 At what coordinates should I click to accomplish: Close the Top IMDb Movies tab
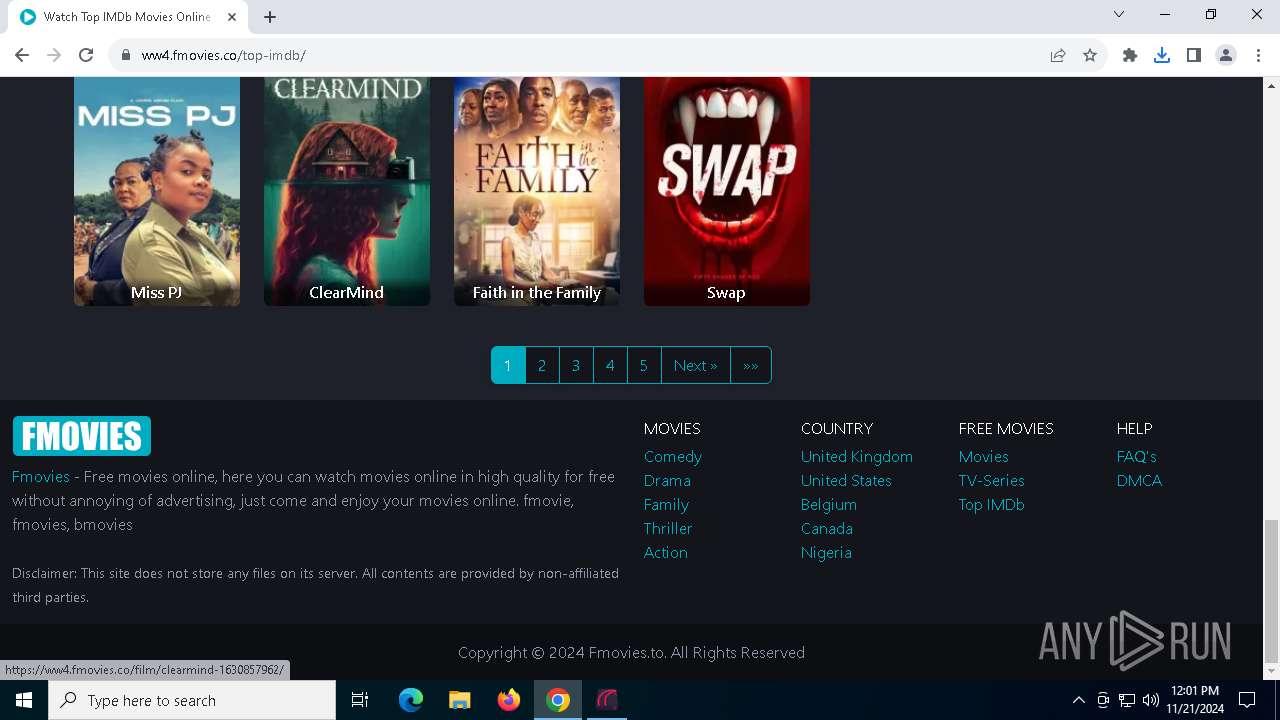point(232,17)
